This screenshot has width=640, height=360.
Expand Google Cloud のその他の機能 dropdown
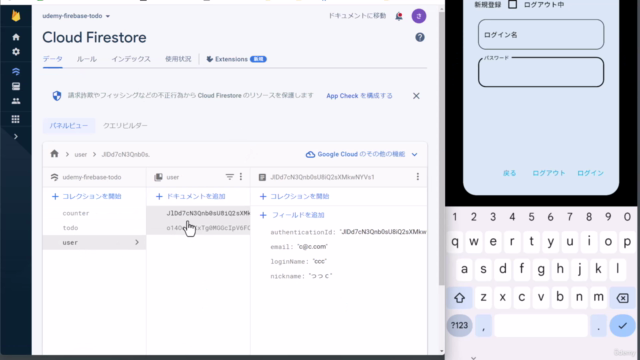362,154
